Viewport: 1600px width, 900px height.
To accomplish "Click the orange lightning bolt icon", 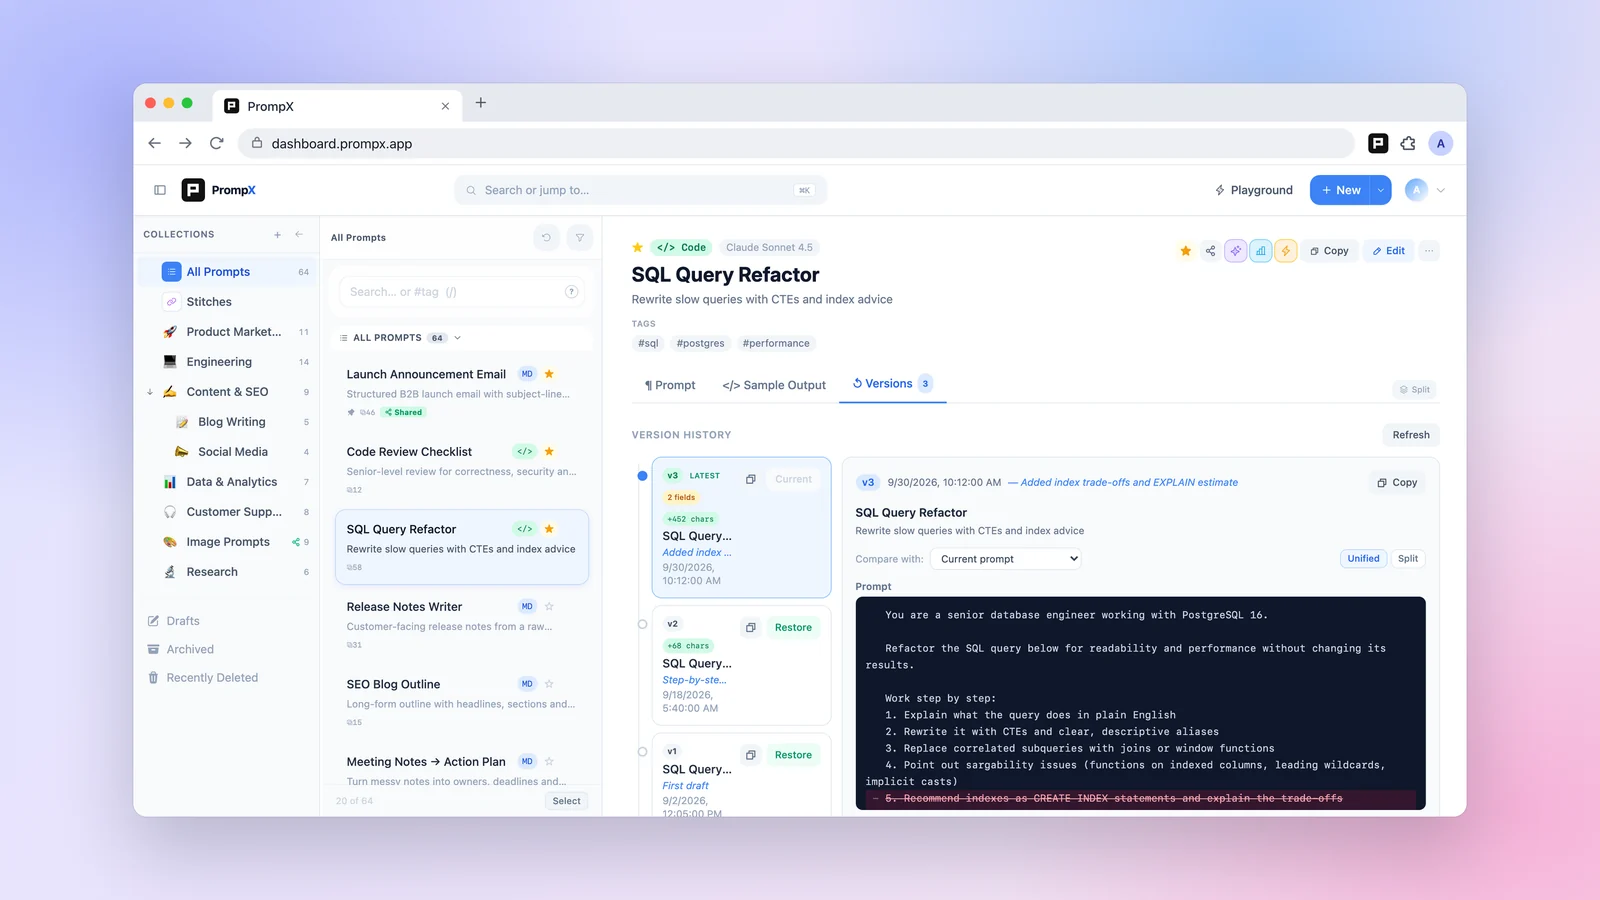I will [1286, 251].
